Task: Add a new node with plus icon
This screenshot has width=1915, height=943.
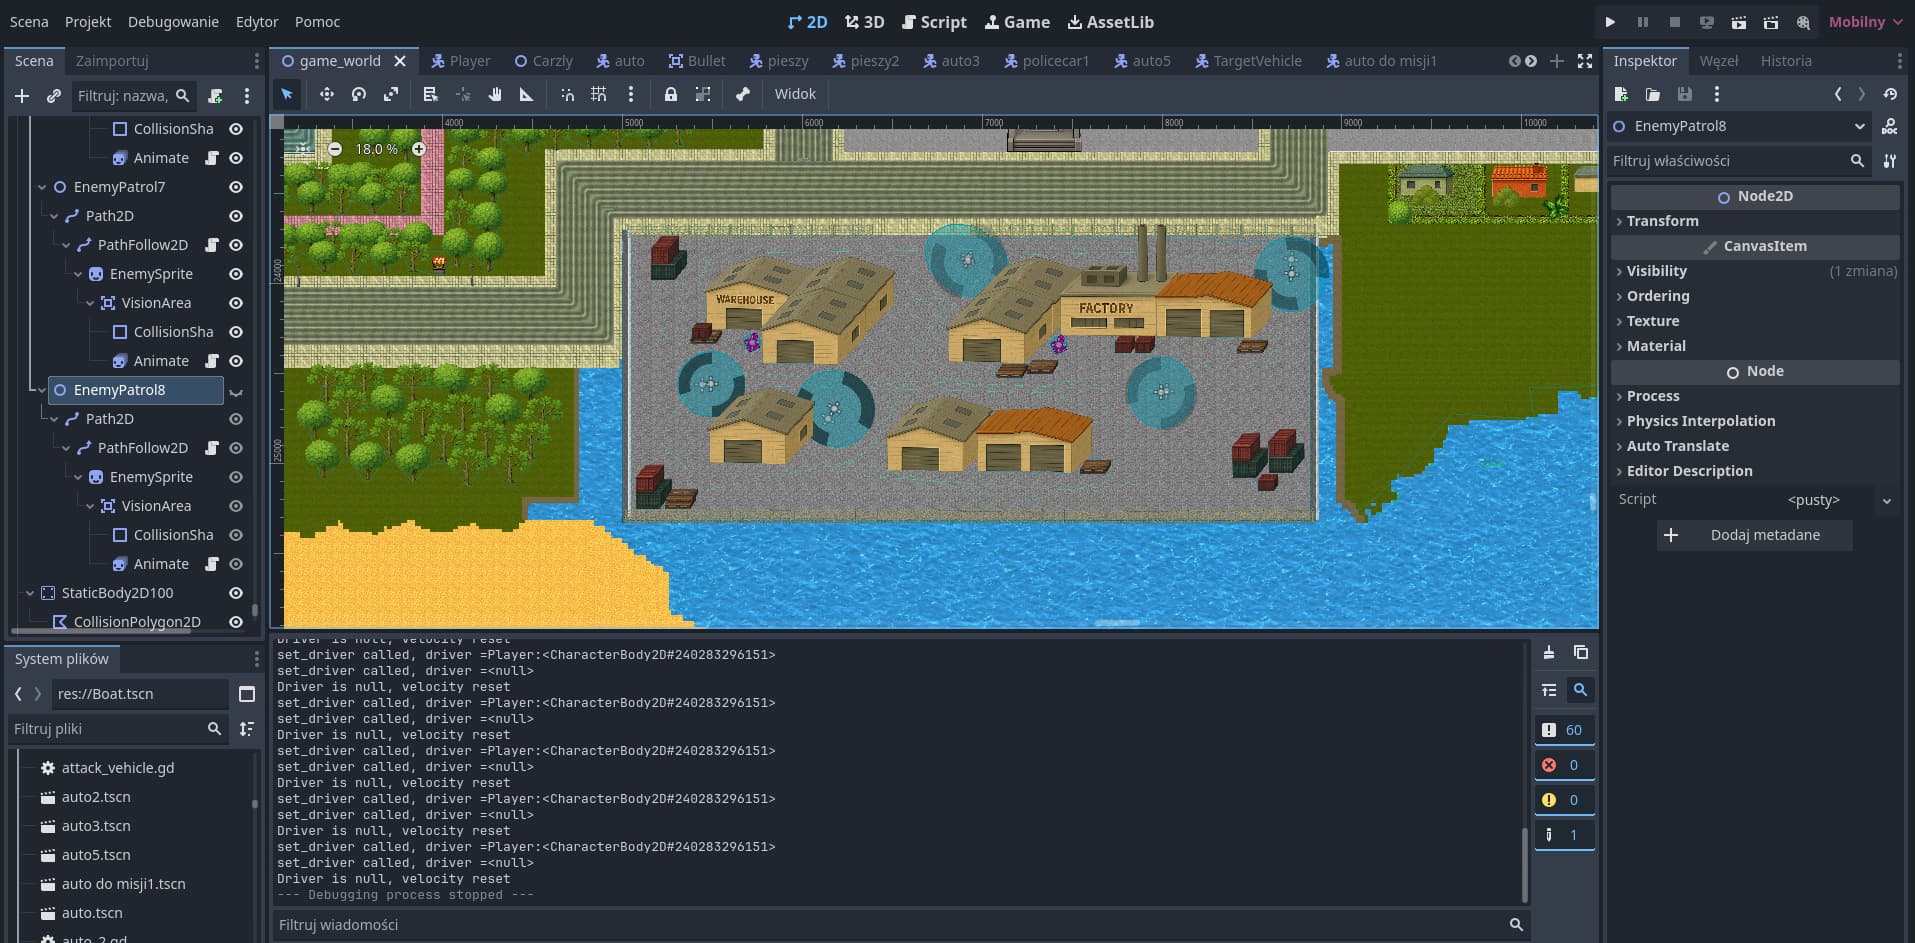Action: coord(22,96)
